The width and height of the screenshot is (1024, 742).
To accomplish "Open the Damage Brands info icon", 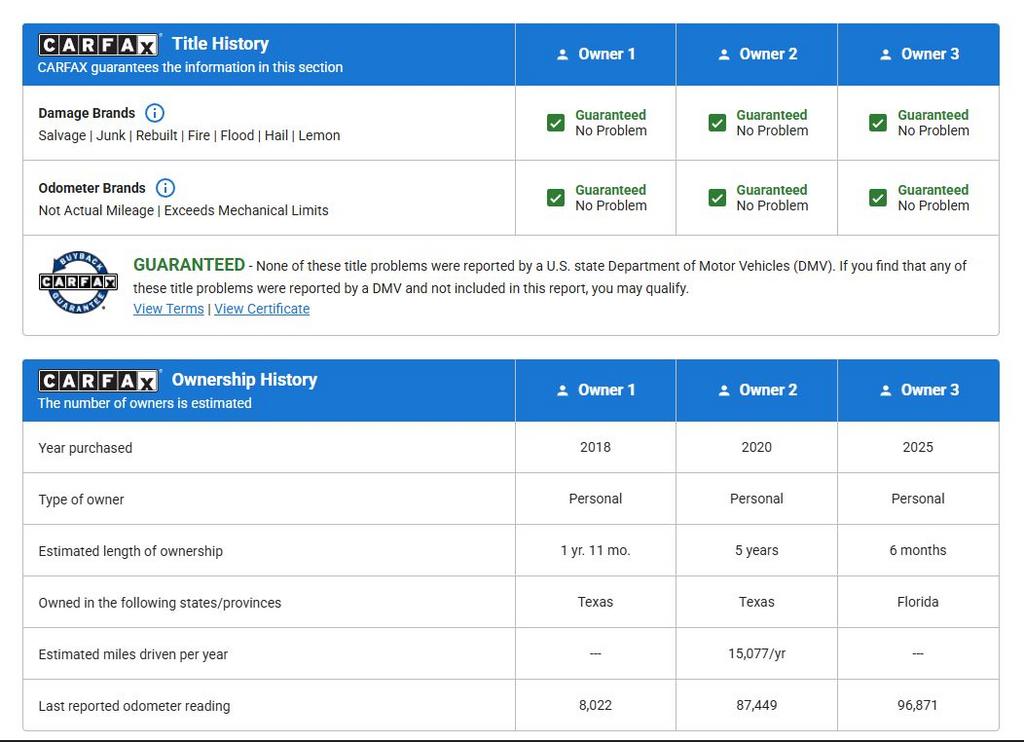I will 154,113.
